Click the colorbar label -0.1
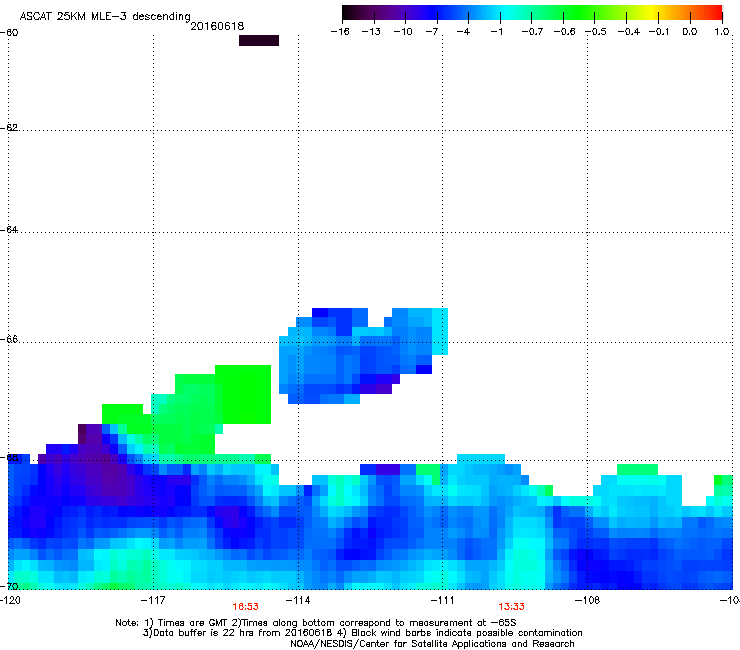The width and height of the screenshot is (740, 650). pyautogui.click(x=659, y=32)
